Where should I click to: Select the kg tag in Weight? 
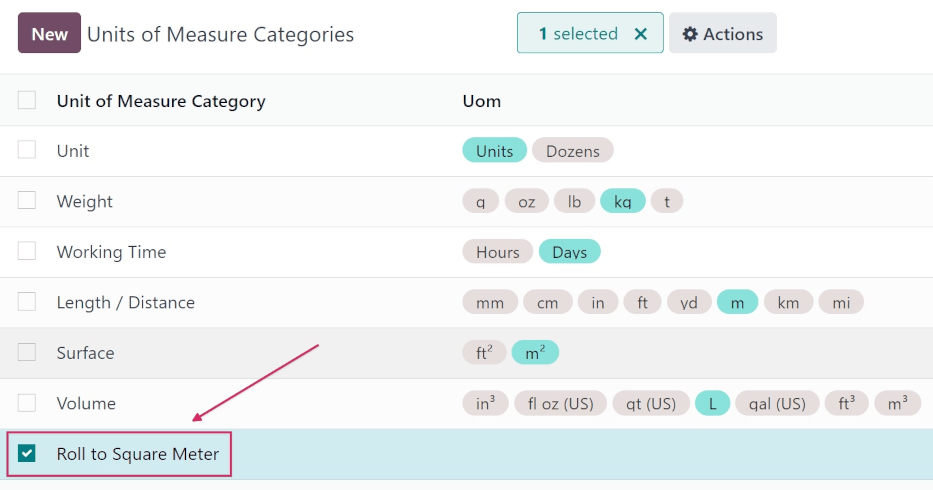(x=622, y=202)
